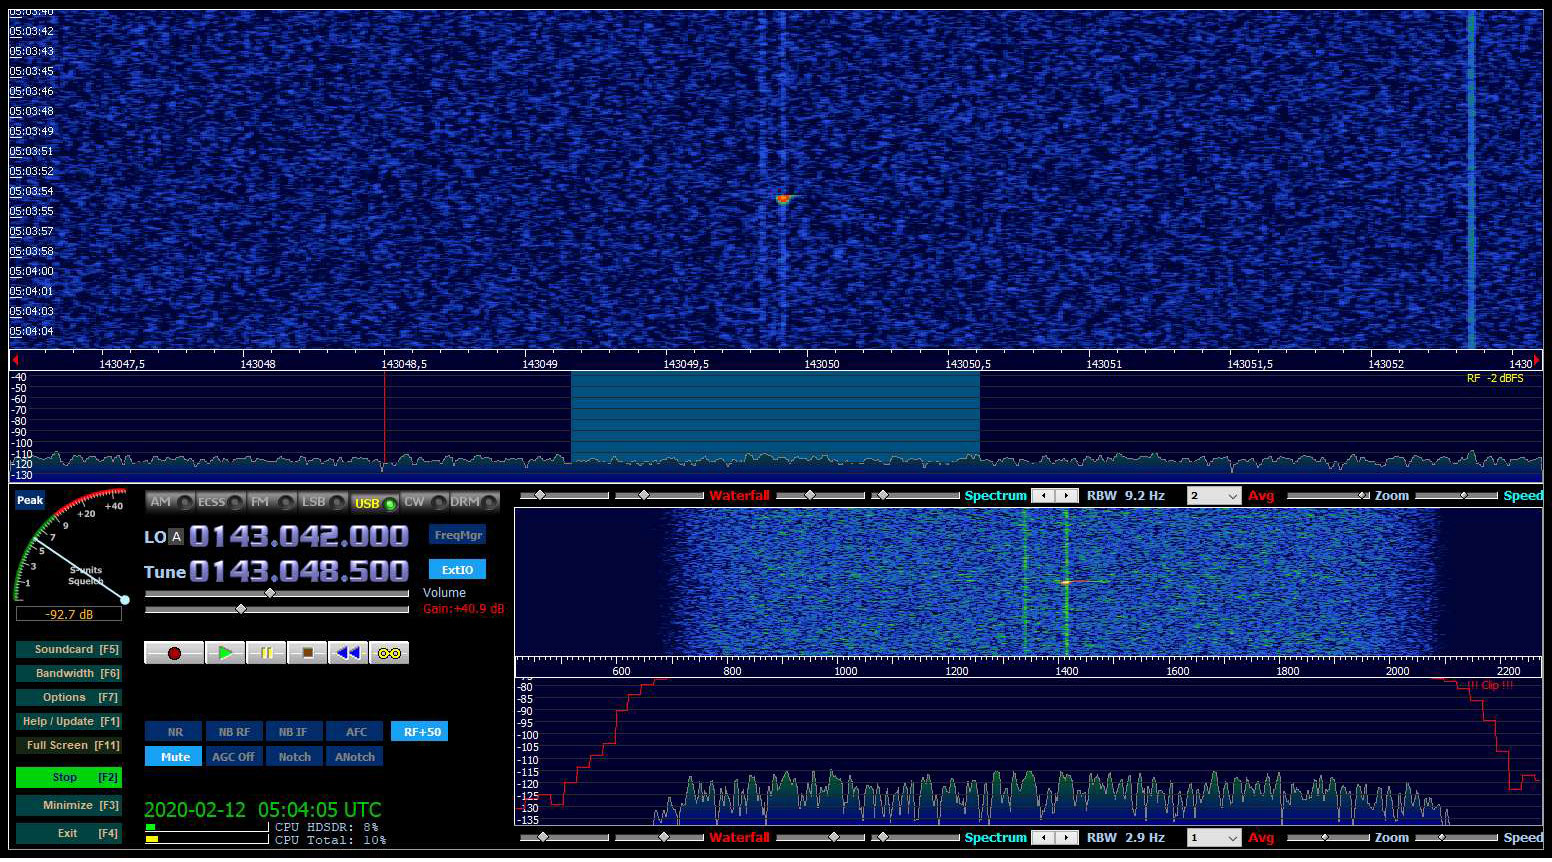Screen dimensions: 1552x862
Task: Open the Avg dropdown showing 1
Action: tap(1213, 838)
